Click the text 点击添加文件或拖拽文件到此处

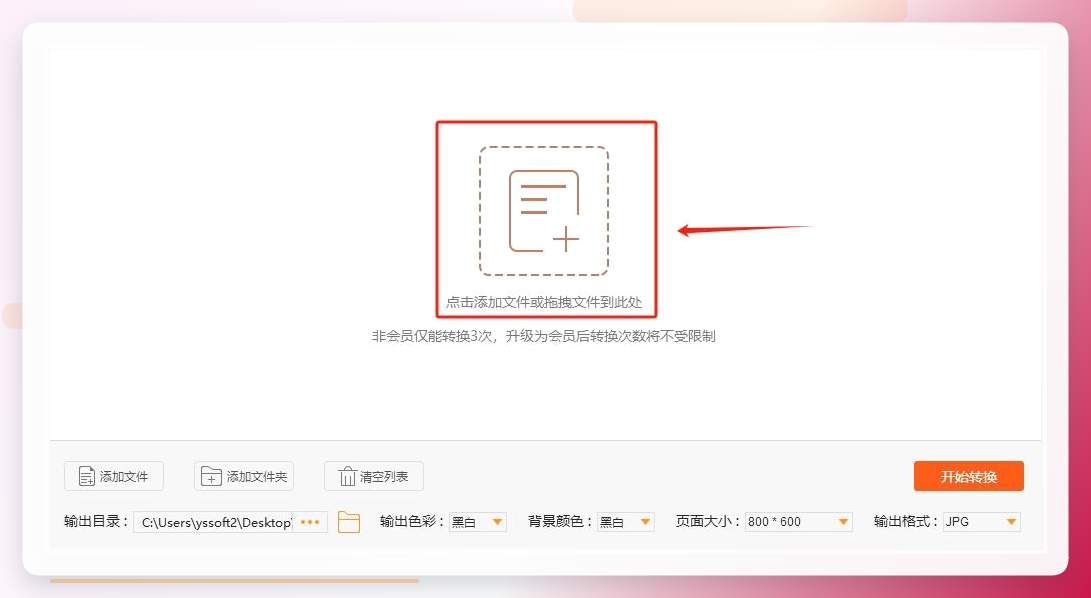point(543,303)
